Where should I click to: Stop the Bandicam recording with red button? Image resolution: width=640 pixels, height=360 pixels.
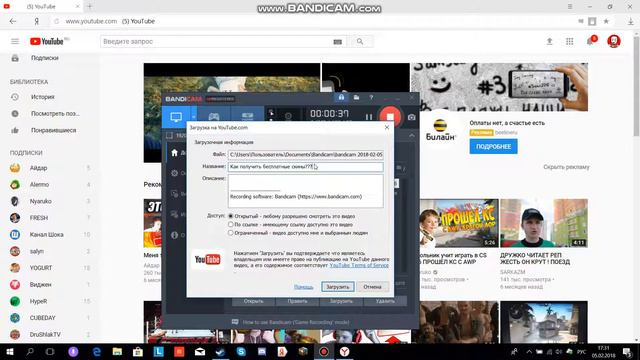(390, 117)
